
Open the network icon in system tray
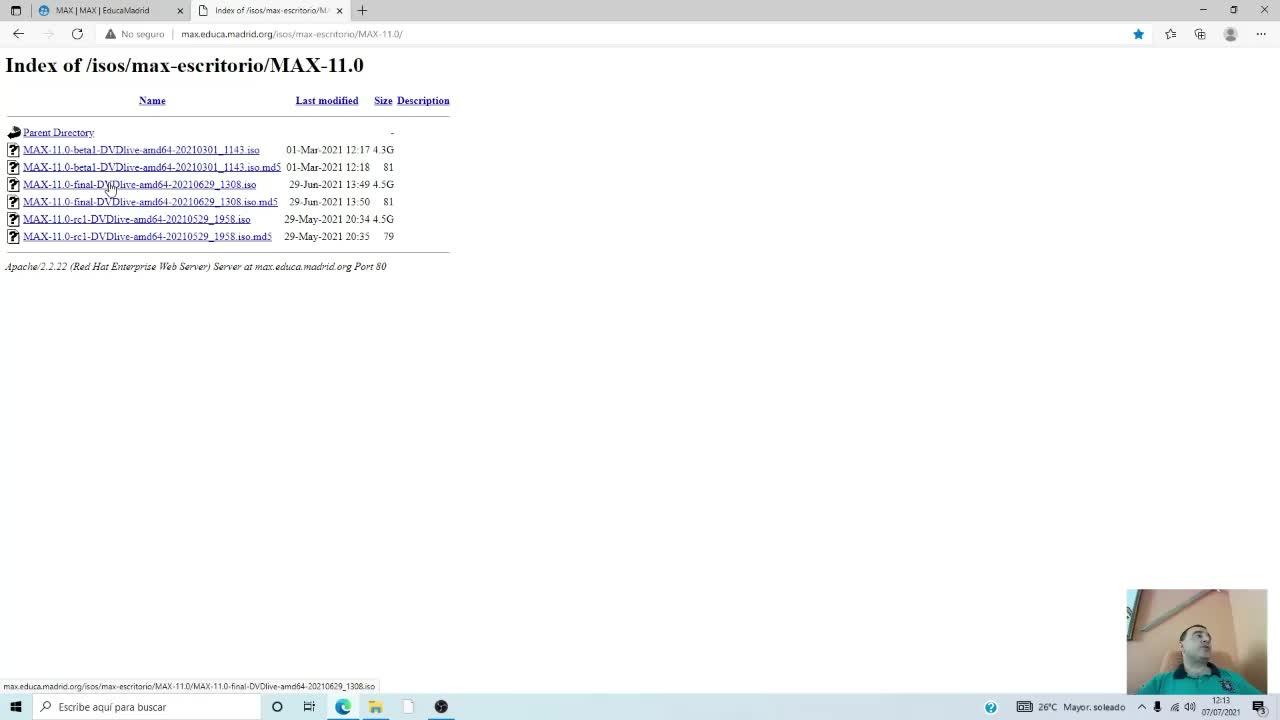pyautogui.click(x=1174, y=707)
